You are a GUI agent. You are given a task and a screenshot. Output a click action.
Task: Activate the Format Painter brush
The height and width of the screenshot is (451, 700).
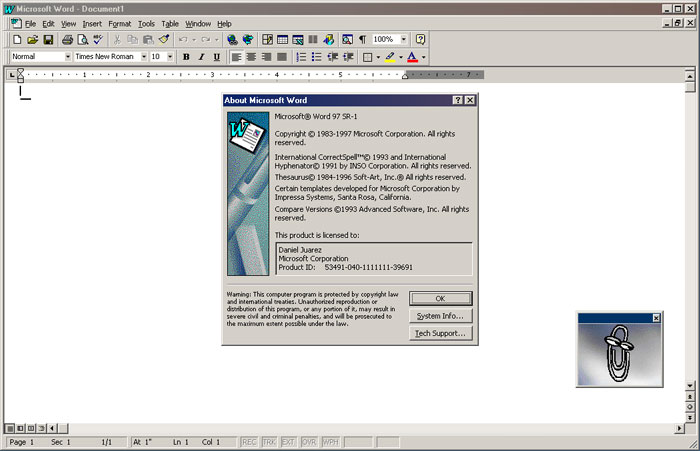pos(163,40)
